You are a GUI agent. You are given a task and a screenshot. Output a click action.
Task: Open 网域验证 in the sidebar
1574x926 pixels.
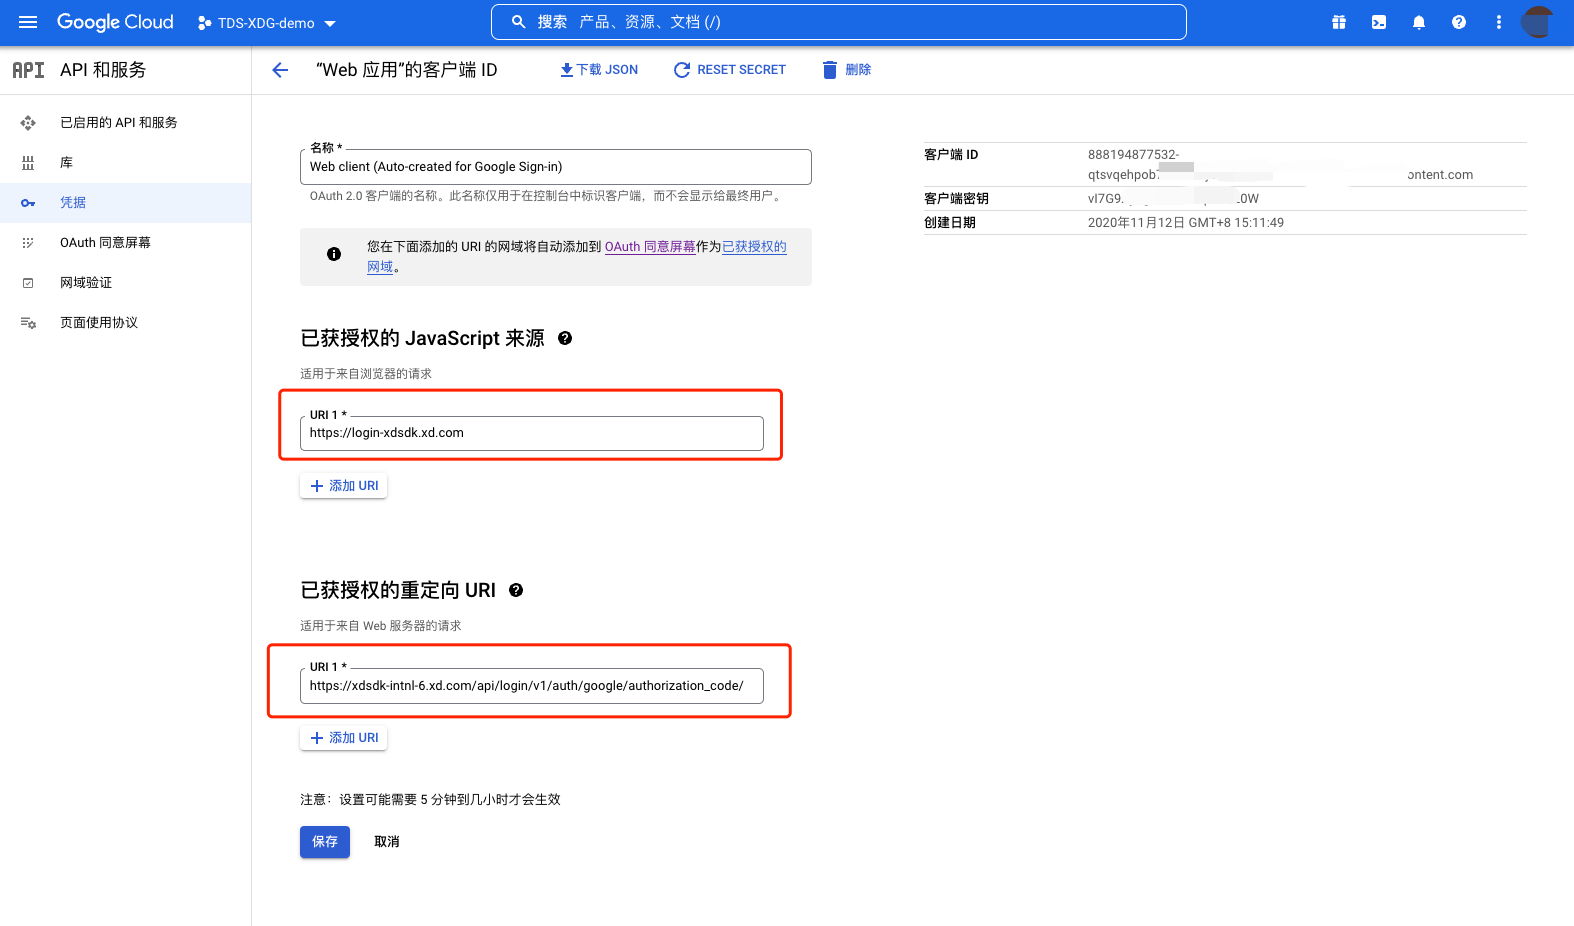pyautogui.click(x=125, y=283)
